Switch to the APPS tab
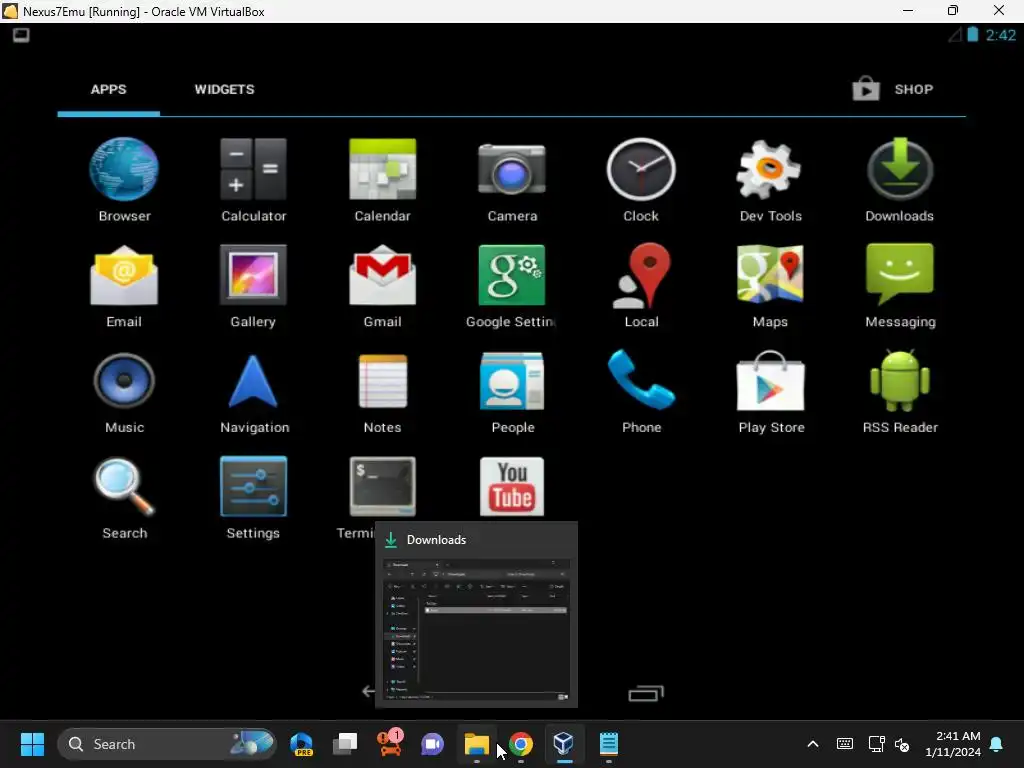The height and width of the screenshot is (768, 1024). (x=108, y=89)
